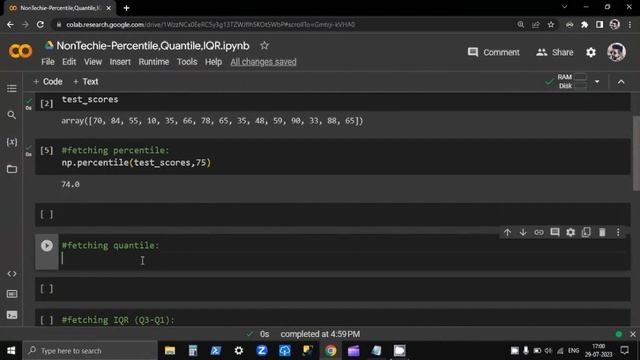640x360 pixels.
Task: Bookmark this page in Chrome
Action: pyautogui.click(x=551, y=24)
